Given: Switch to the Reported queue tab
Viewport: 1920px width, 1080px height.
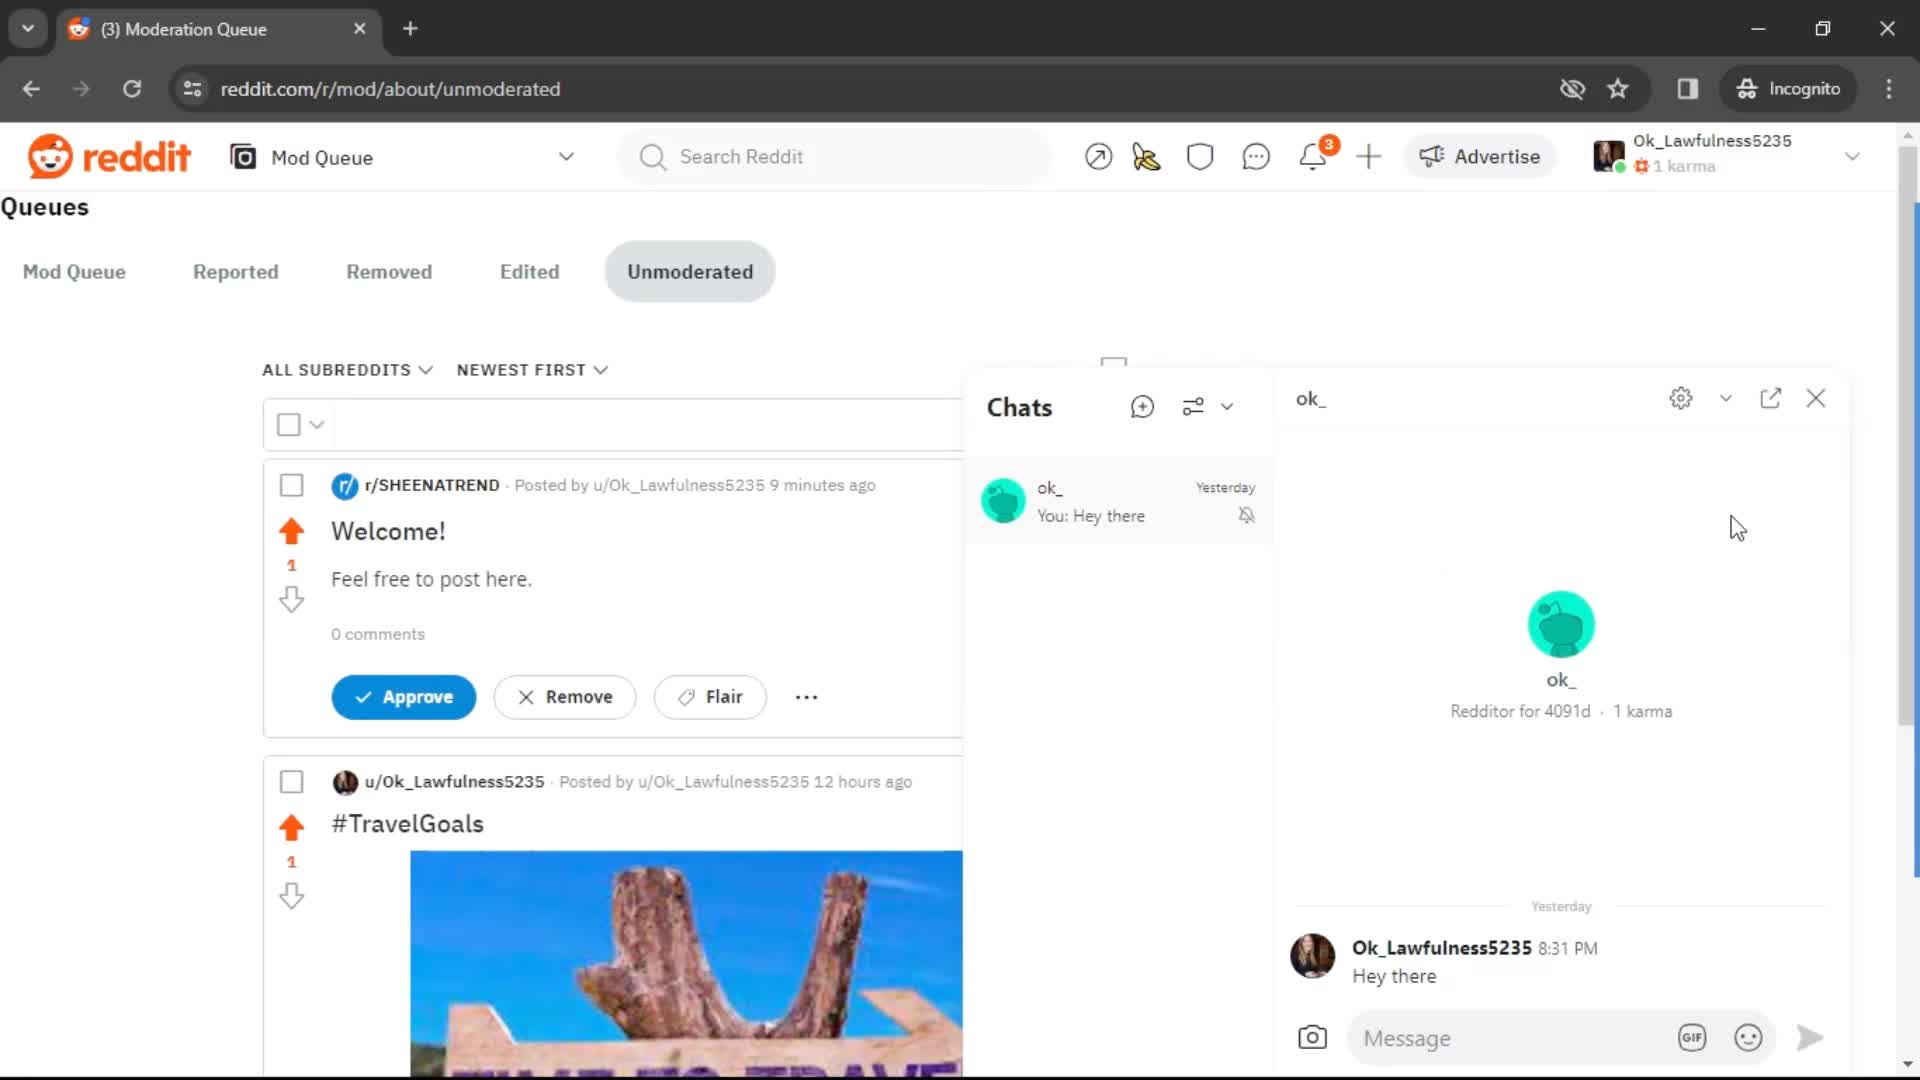Looking at the screenshot, I should pos(236,271).
